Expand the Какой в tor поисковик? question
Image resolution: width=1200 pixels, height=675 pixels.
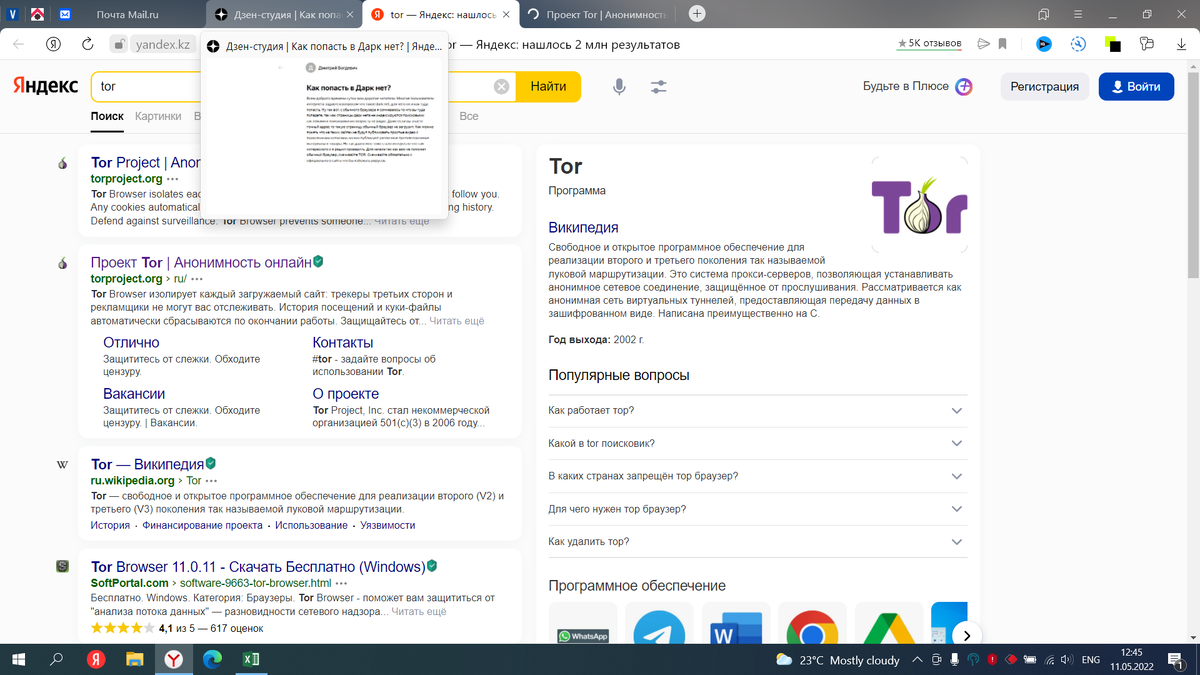(757, 443)
